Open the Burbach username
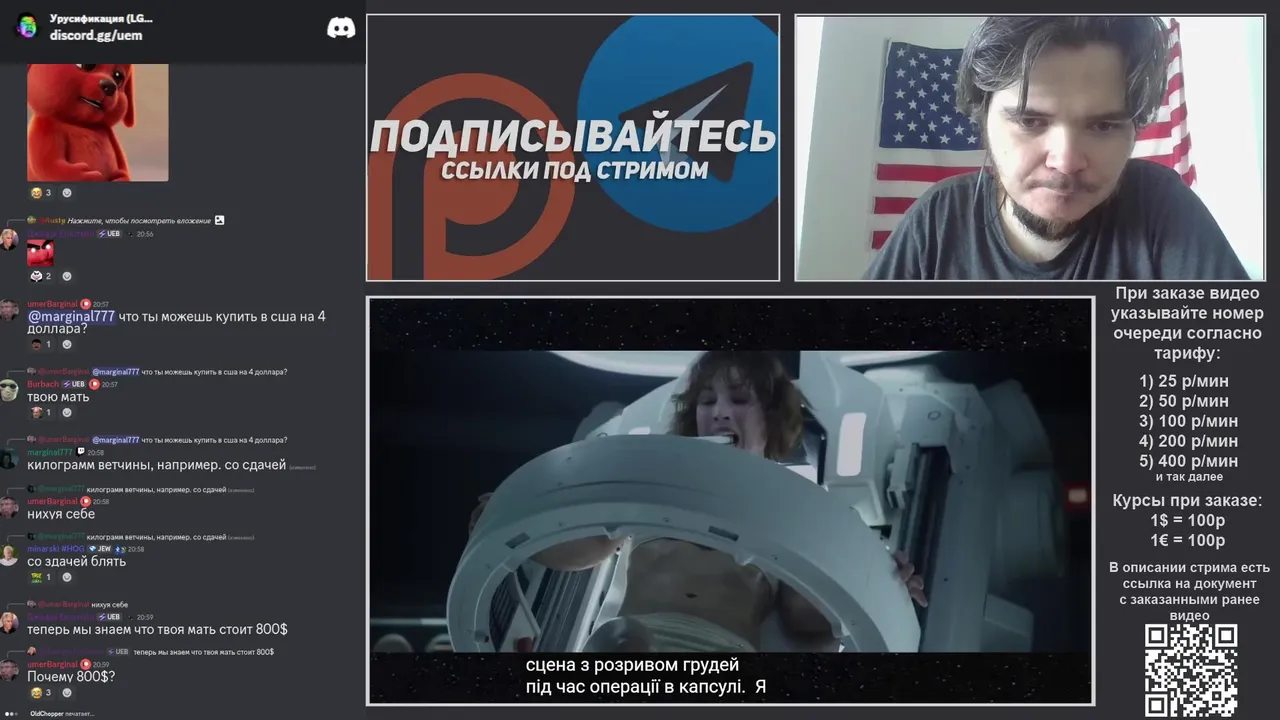The image size is (1280, 720). 43,384
